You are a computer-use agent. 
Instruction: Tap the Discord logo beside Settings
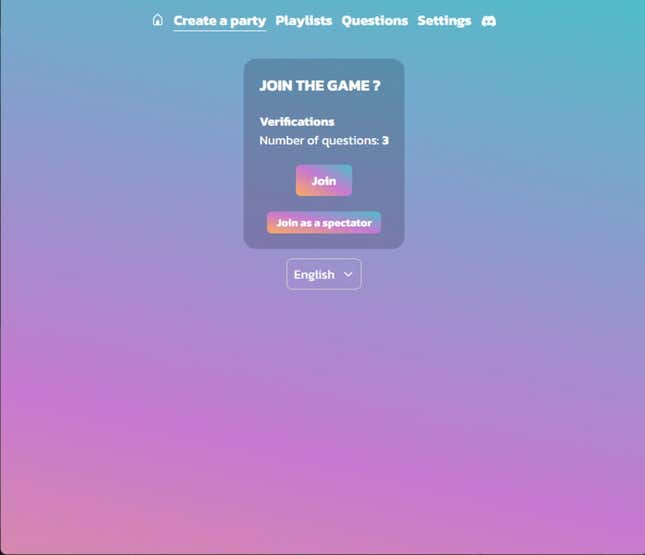click(488, 21)
